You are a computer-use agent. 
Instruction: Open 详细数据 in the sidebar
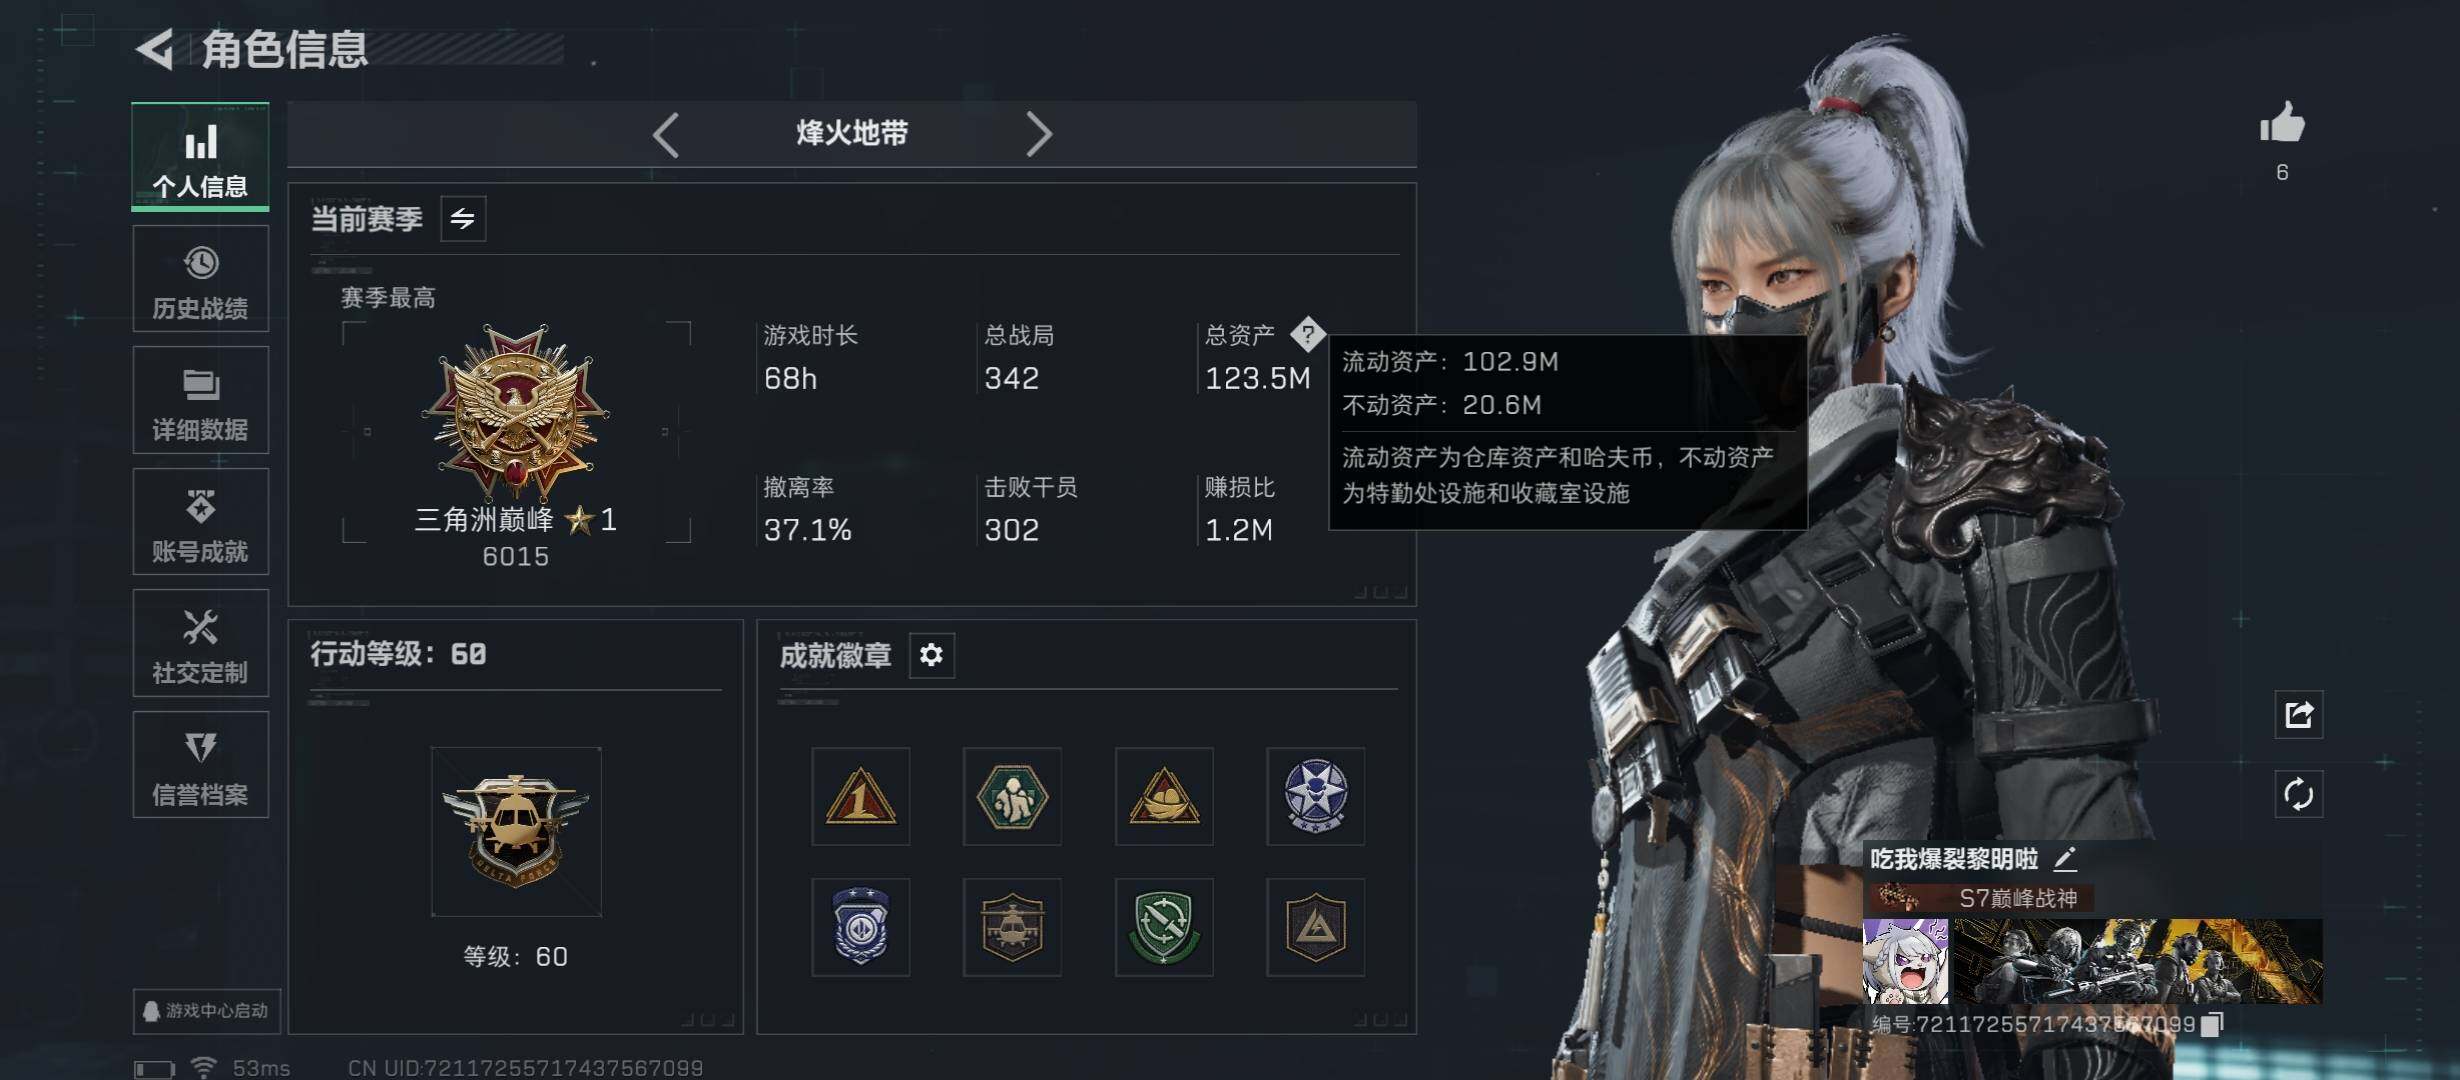(x=200, y=400)
